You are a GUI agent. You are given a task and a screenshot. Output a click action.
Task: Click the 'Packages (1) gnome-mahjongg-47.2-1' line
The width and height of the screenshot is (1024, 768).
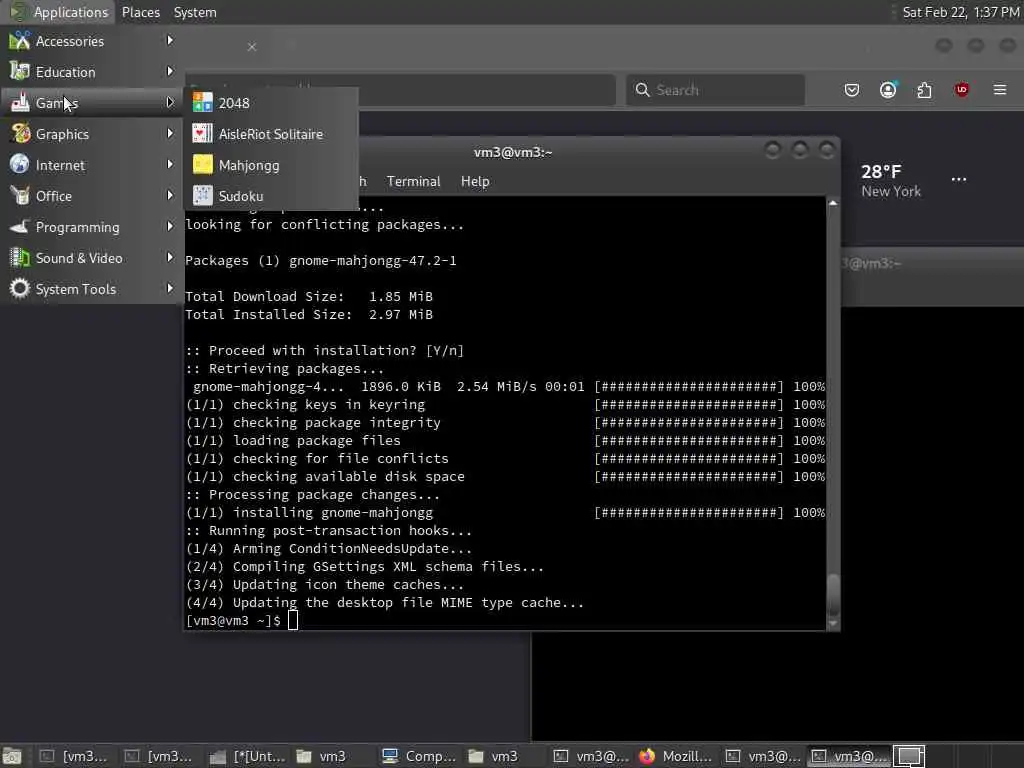pos(321,261)
